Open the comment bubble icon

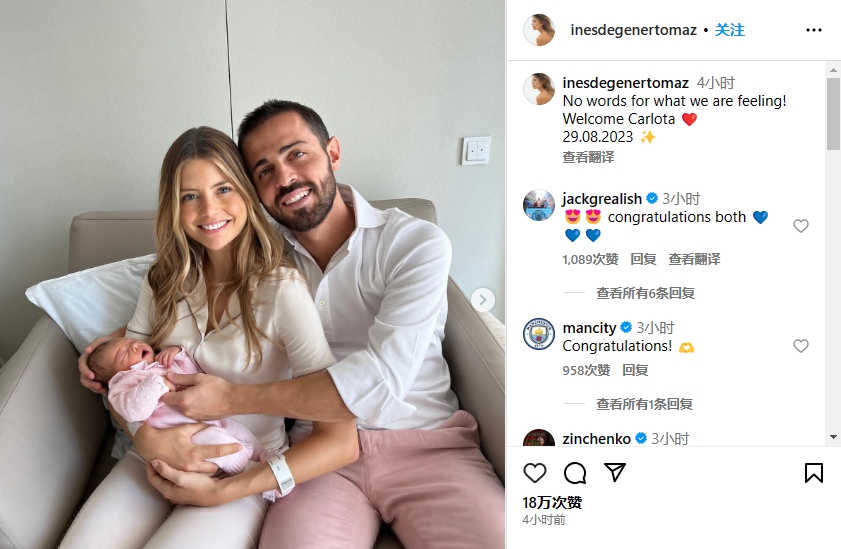pyautogui.click(x=575, y=473)
